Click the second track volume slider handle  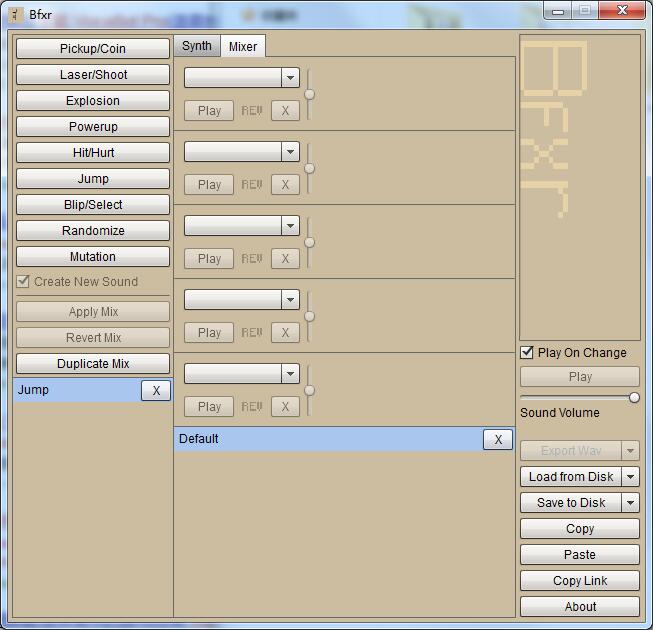(x=309, y=168)
